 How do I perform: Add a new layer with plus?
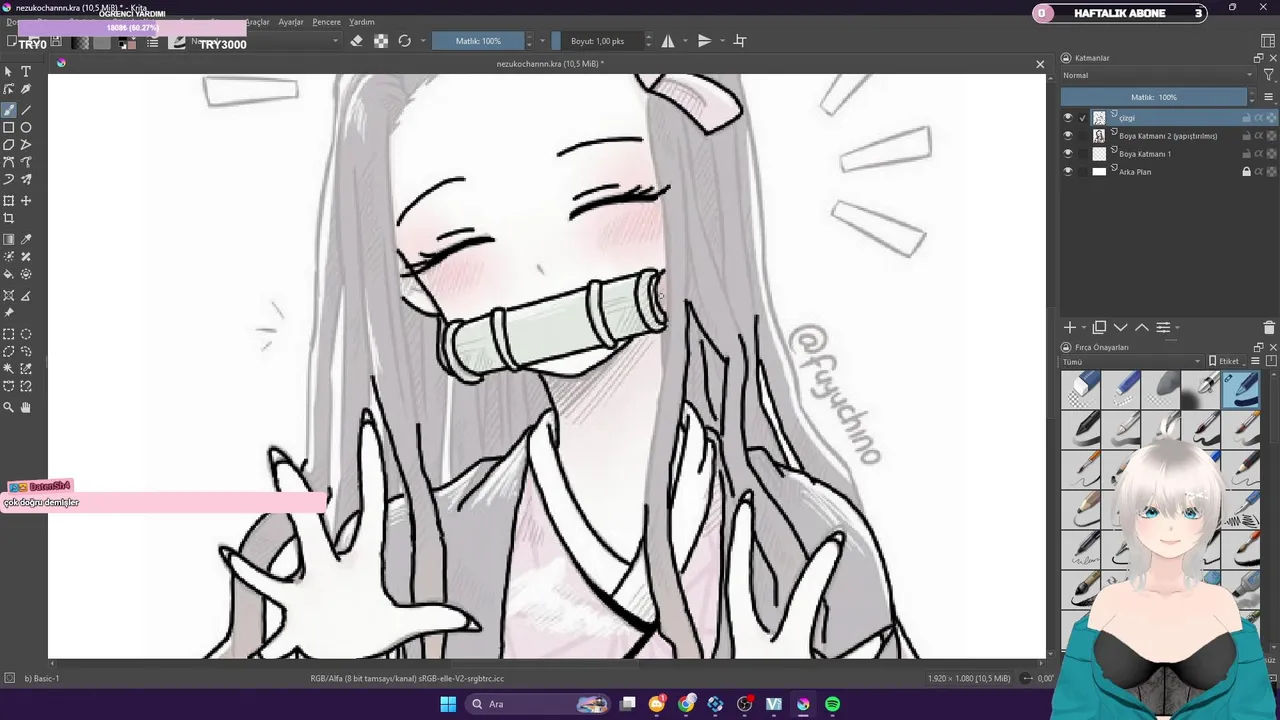[1069, 328]
